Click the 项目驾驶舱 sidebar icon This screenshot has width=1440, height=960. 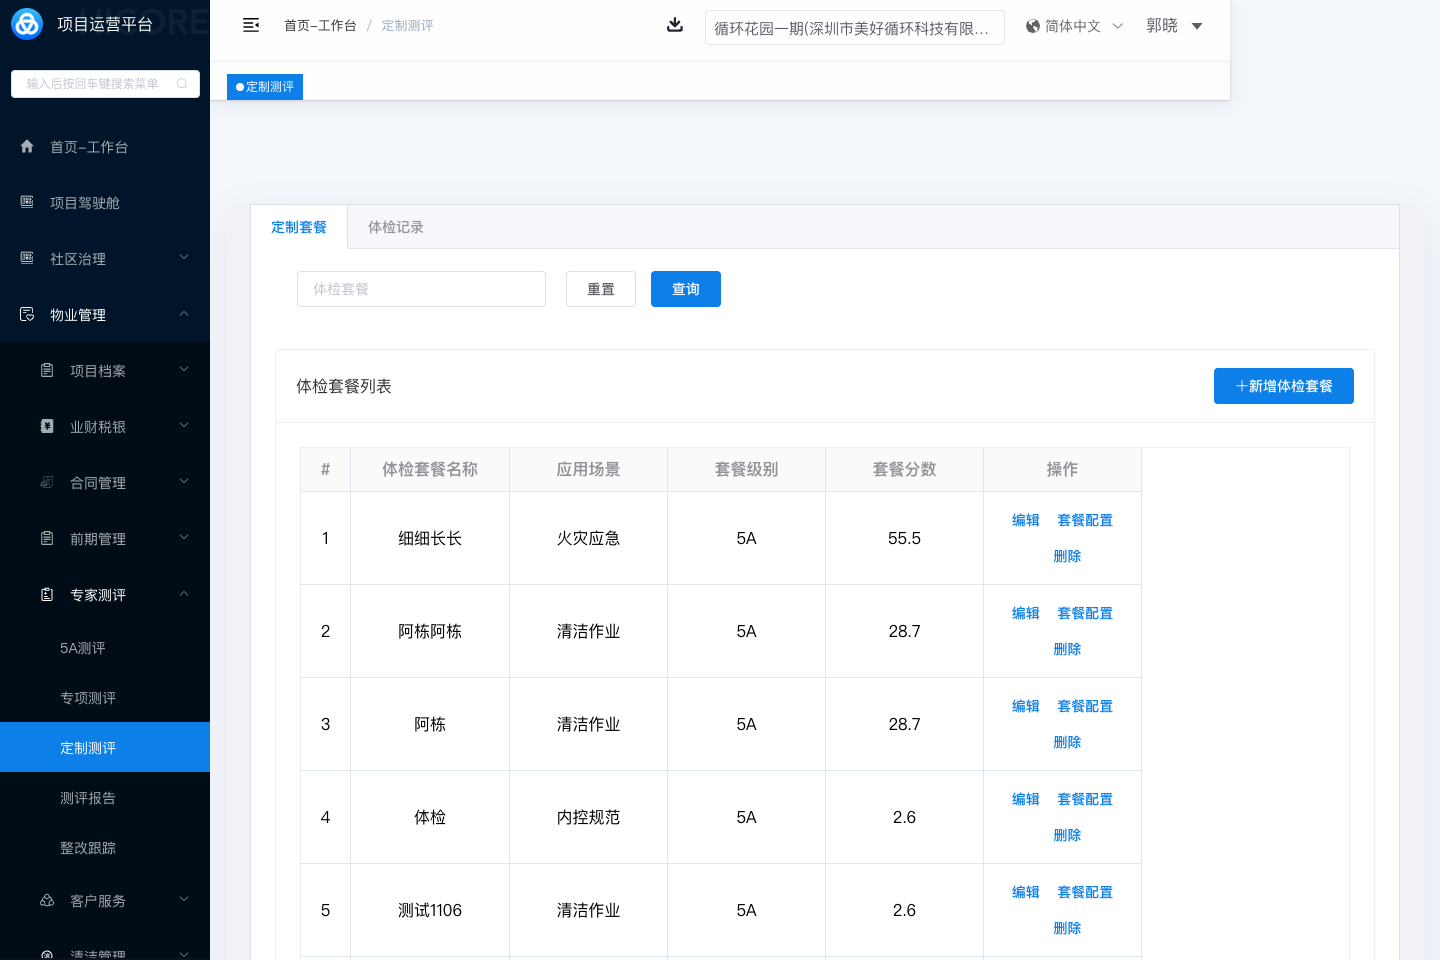click(27, 202)
